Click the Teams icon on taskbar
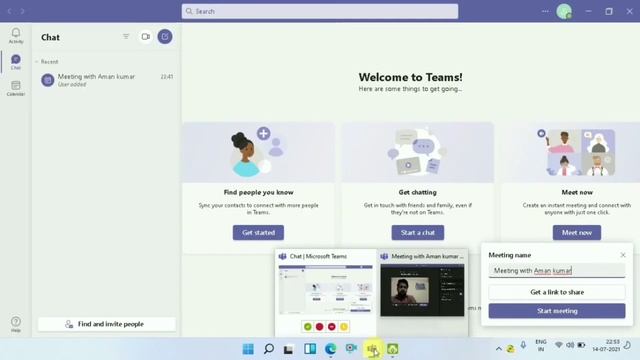This screenshot has height=360, width=640. tap(373, 349)
